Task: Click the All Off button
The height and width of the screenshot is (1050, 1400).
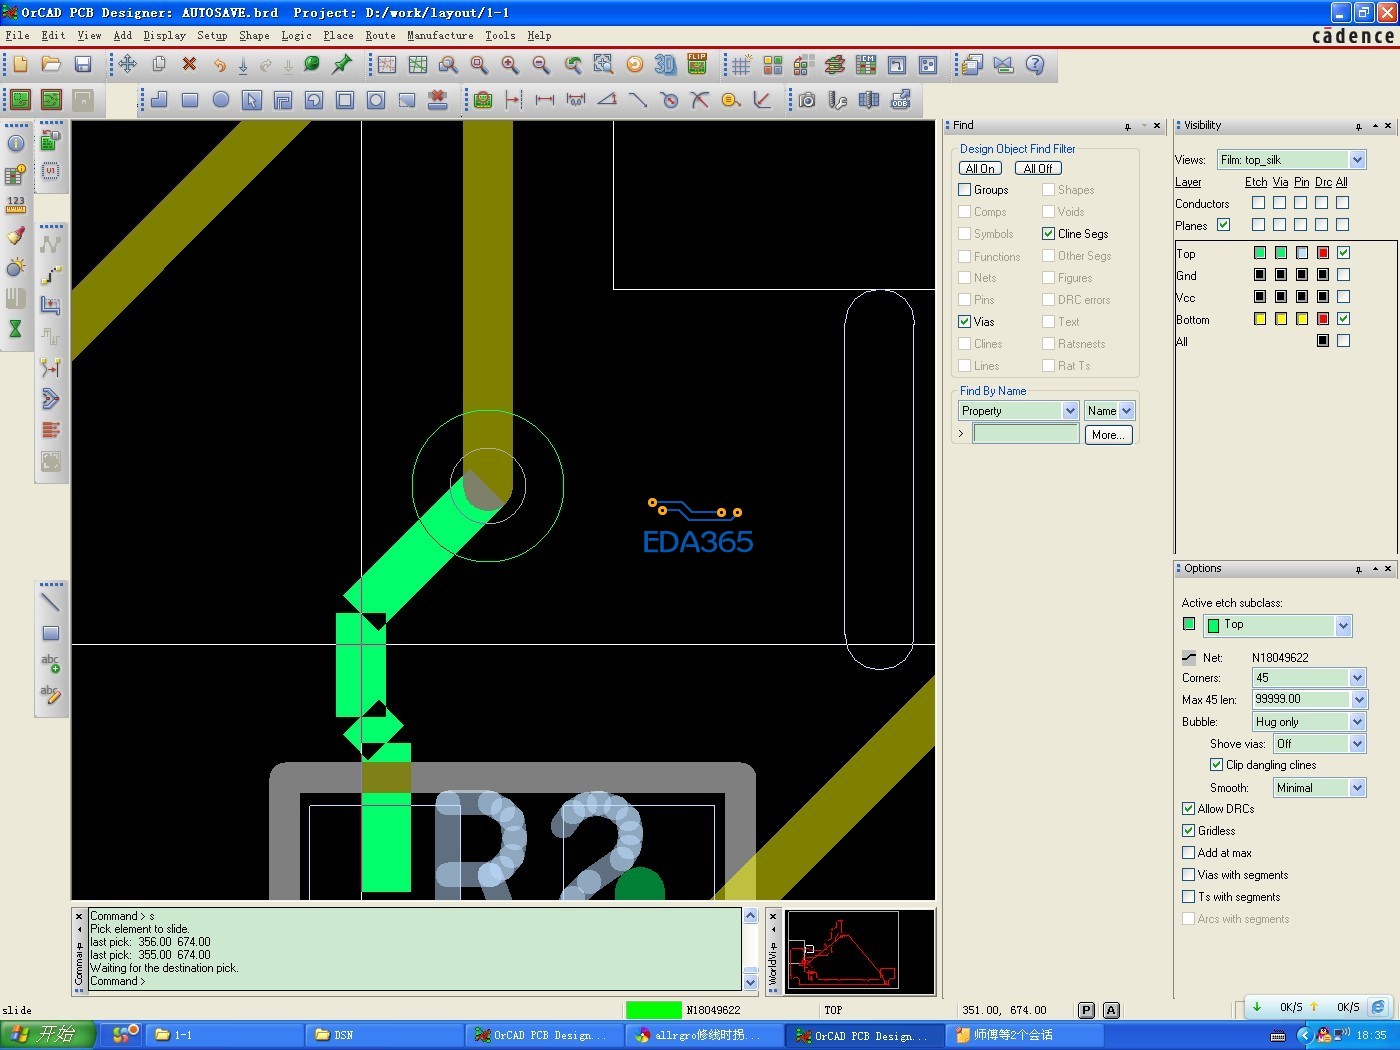Action: (1037, 169)
